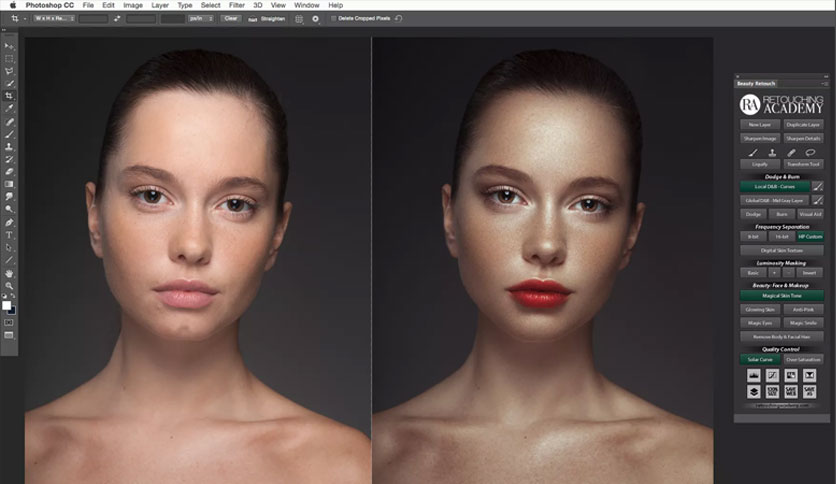
Task: Click the stamp icon in Beauty Retouch panel
Action: coord(772,152)
